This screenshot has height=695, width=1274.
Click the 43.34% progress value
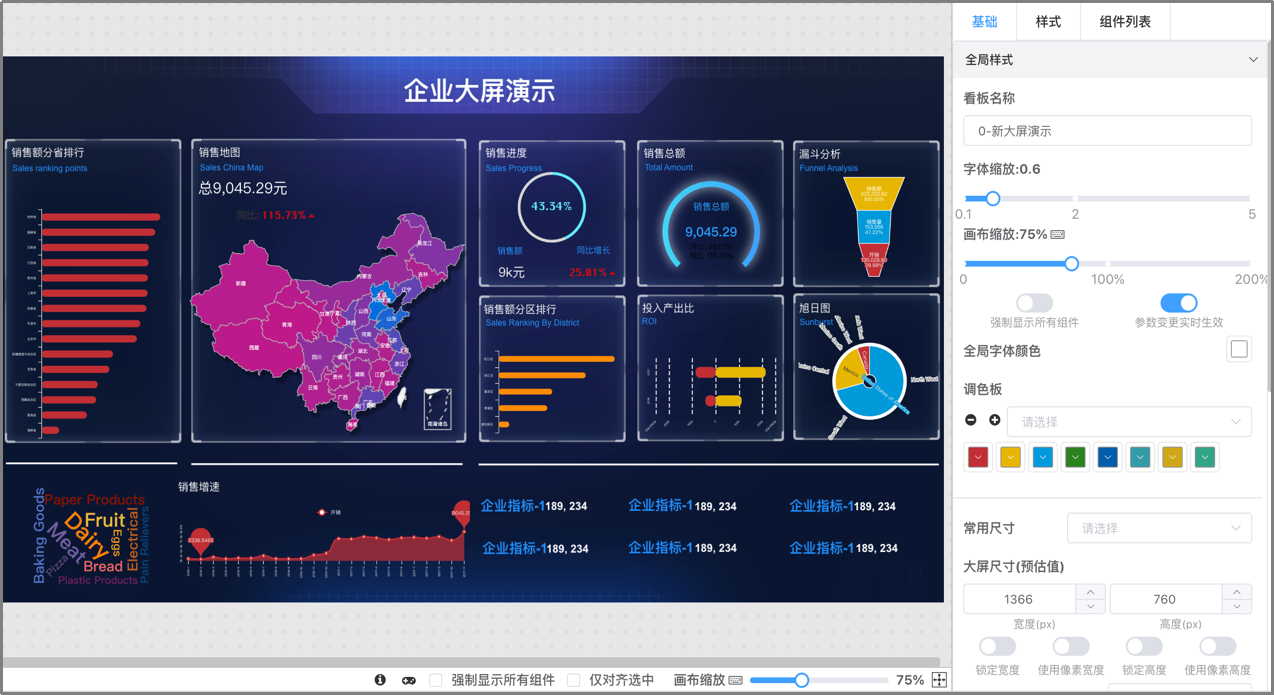click(x=551, y=206)
